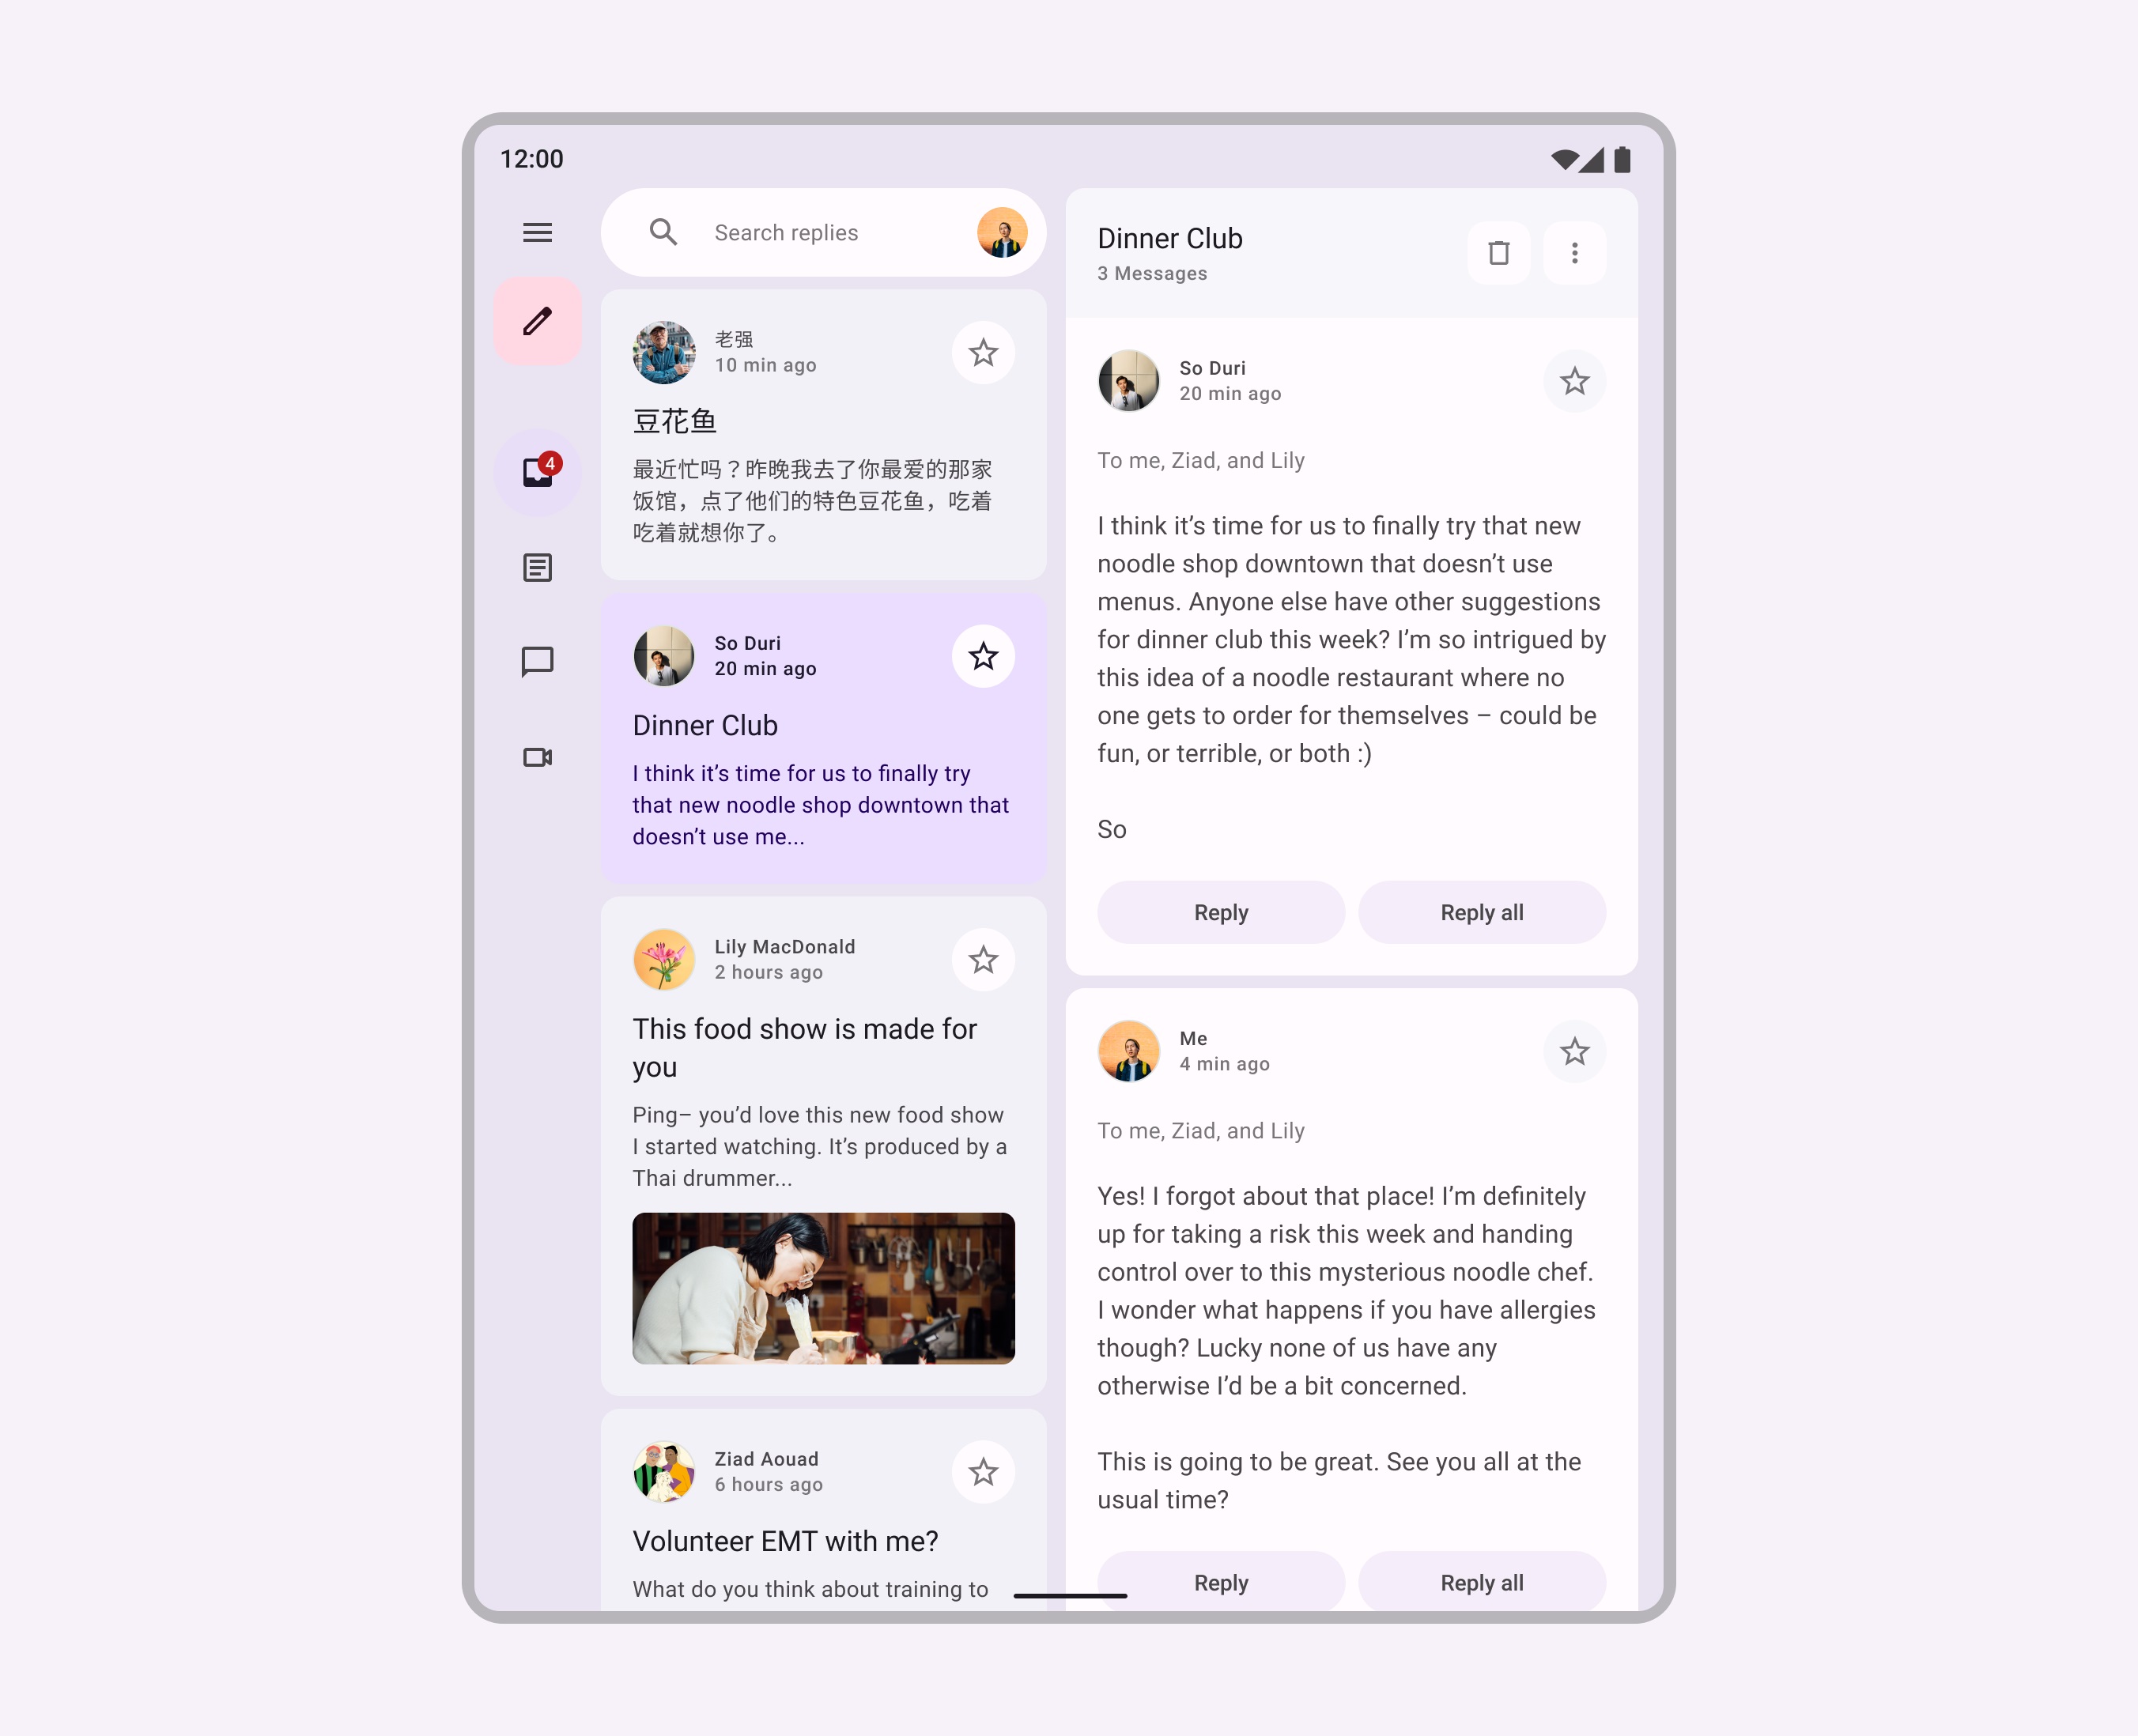Screen dimensions: 2138x1736
Task: Expand the archive icon for Dinner Club
Action: tap(1501, 253)
